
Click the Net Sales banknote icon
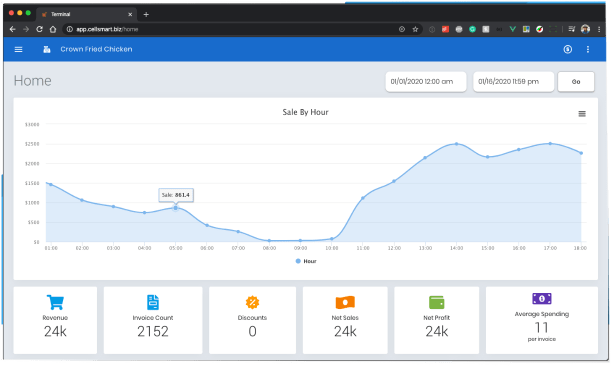click(345, 302)
